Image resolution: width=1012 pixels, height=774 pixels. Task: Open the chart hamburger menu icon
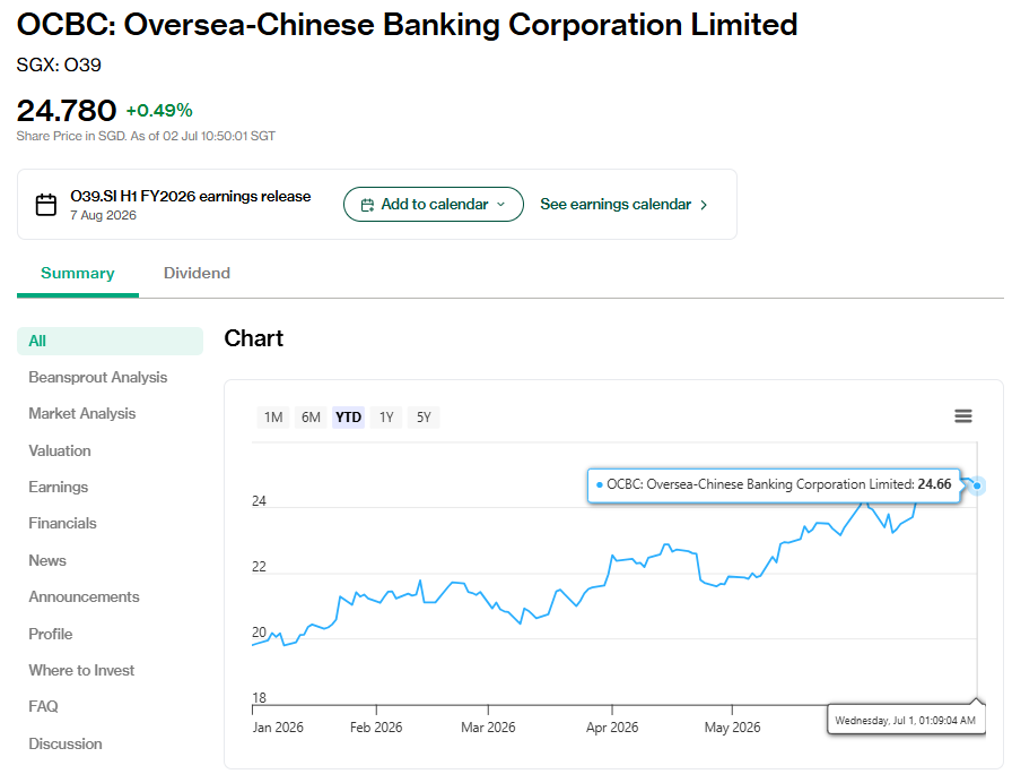tap(963, 416)
